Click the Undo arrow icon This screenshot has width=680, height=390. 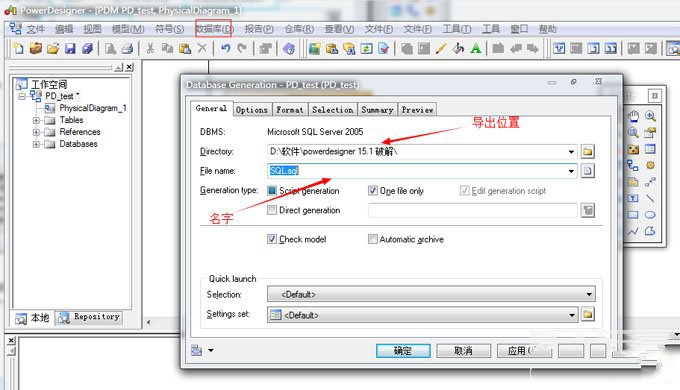pyautogui.click(x=226, y=49)
